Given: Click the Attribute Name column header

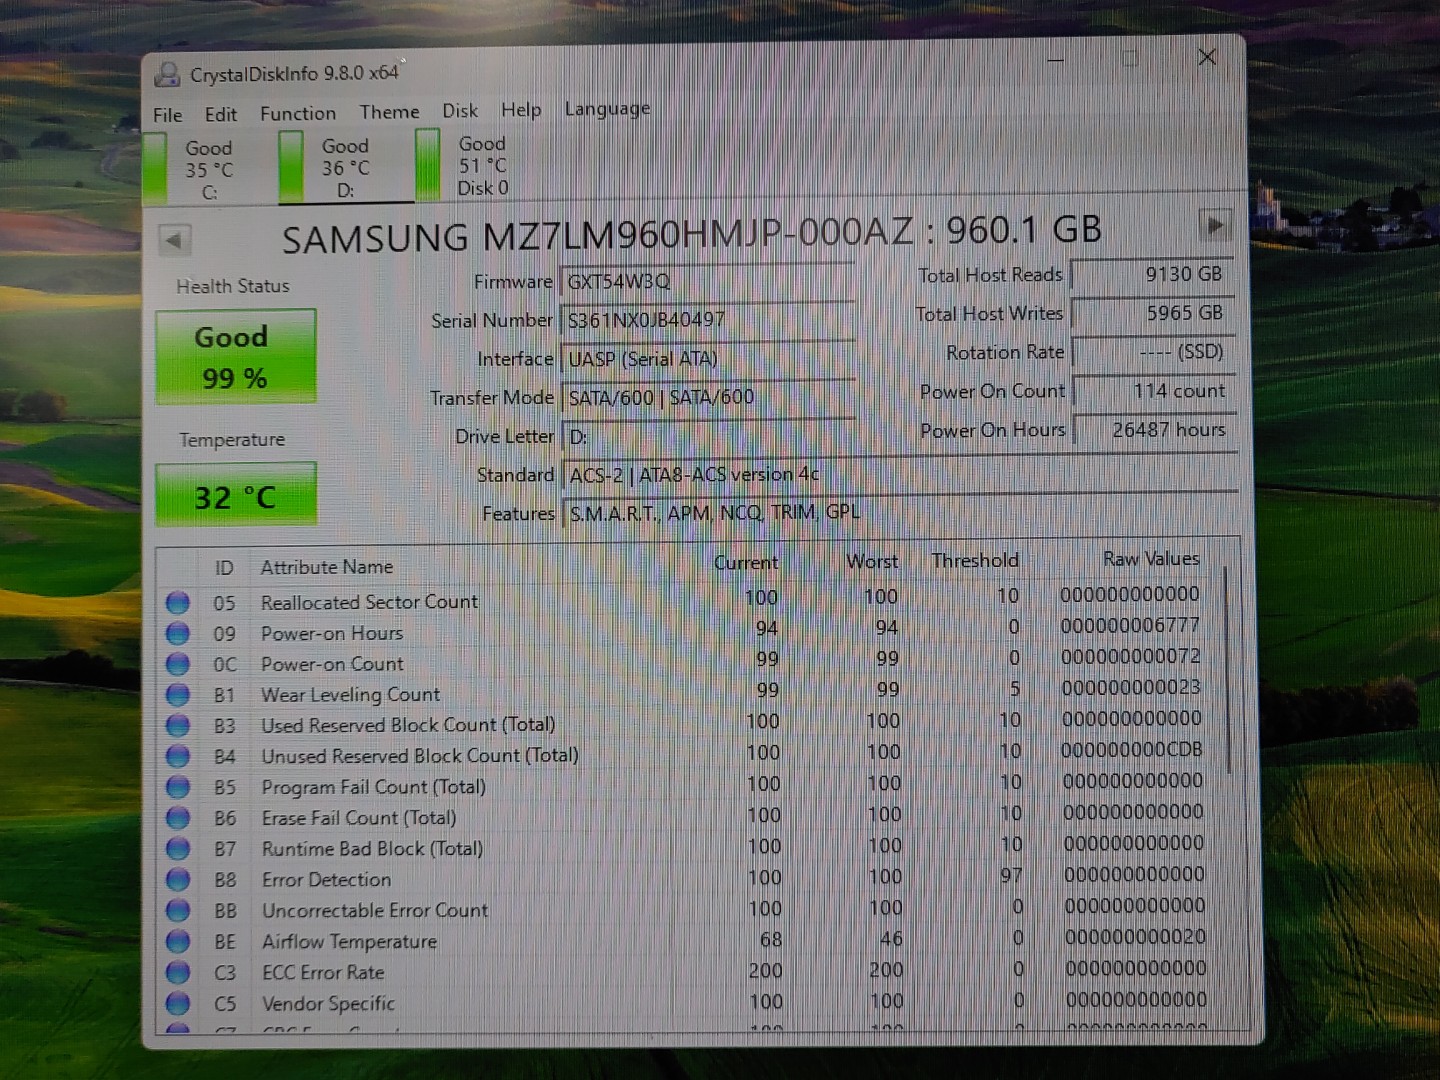Looking at the screenshot, I should point(326,567).
